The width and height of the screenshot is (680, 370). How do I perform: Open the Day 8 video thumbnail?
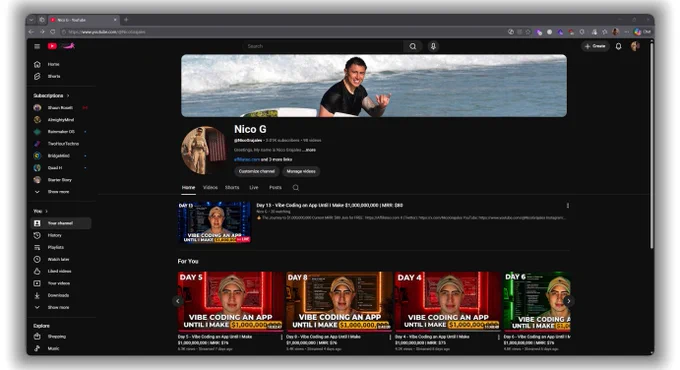click(339, 301)
